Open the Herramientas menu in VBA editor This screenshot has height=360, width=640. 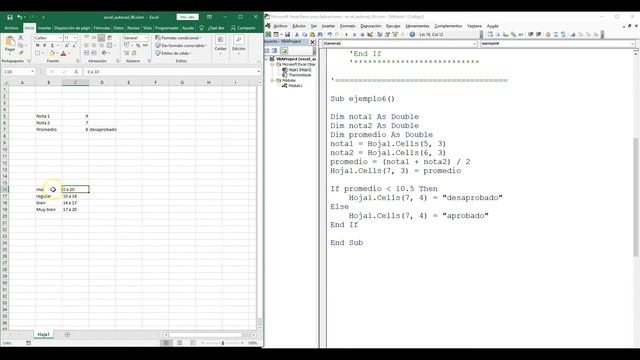tap(417, 26)
